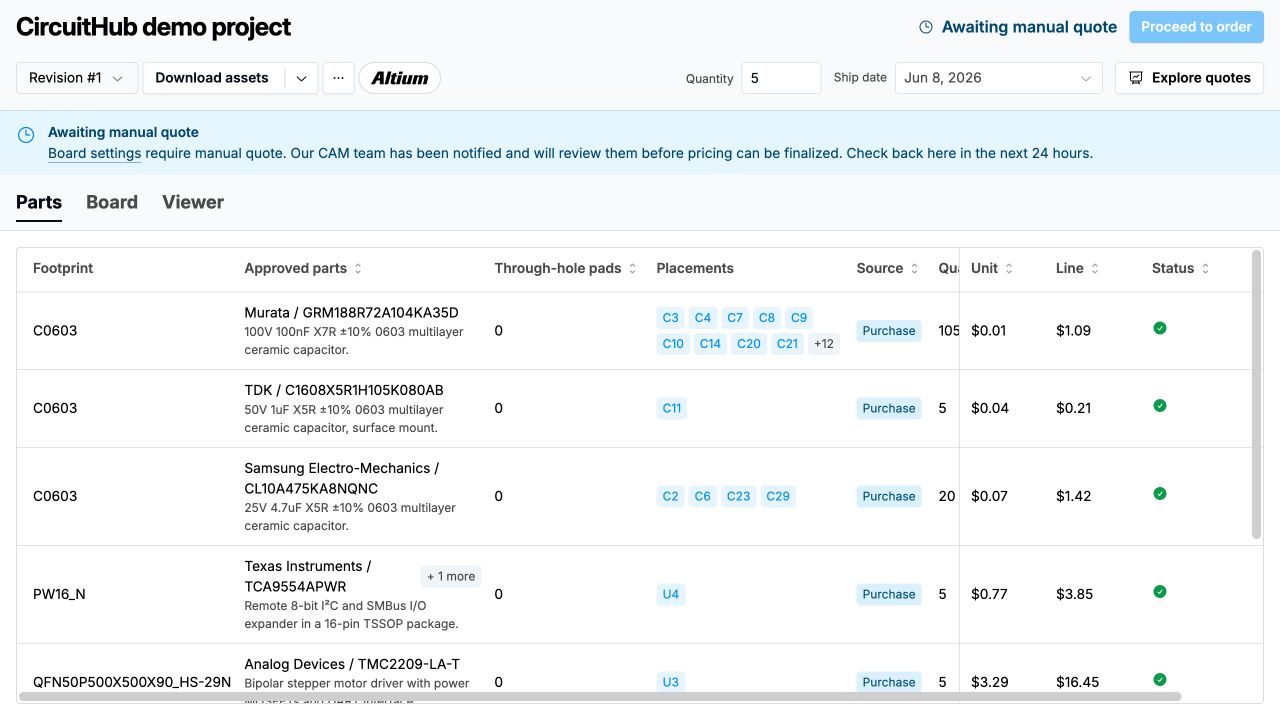The height and width of the screenshot is (720, 1280).
Task: Expand the '+ 1 more' approved parts chip
Action: (x=451, y=576)
